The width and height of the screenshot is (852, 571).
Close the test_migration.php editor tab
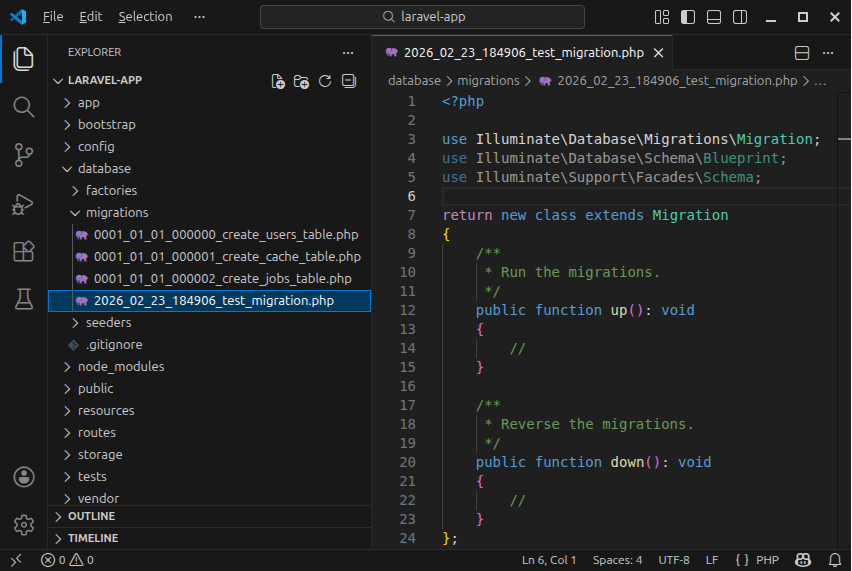[x=659, y=53]
